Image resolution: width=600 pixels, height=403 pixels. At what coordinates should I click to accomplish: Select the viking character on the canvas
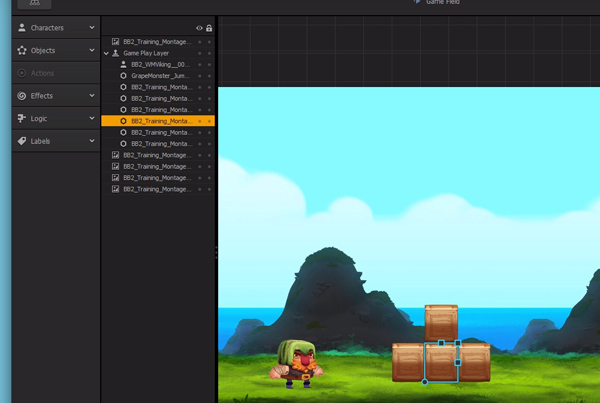pos(297,364)
